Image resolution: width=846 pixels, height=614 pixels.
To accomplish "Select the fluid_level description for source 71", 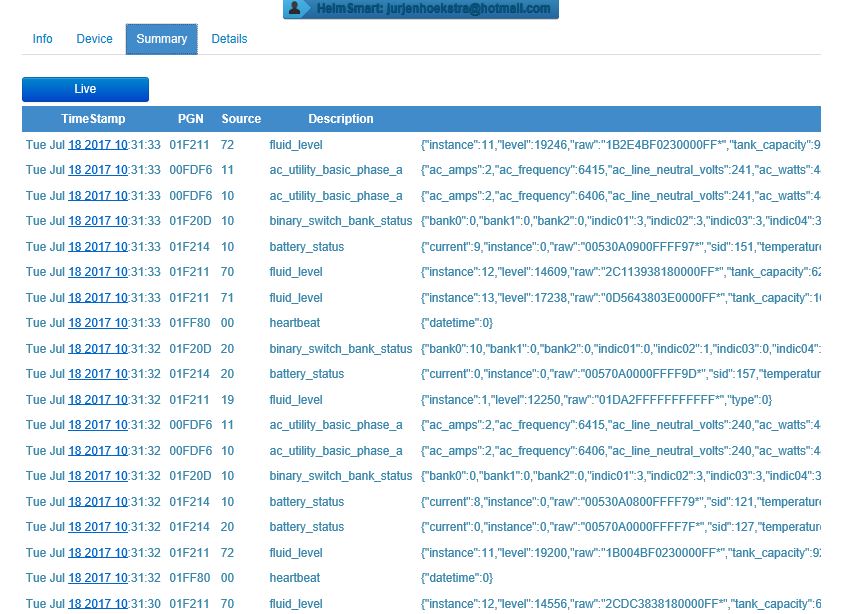I will tap(296, 298).
